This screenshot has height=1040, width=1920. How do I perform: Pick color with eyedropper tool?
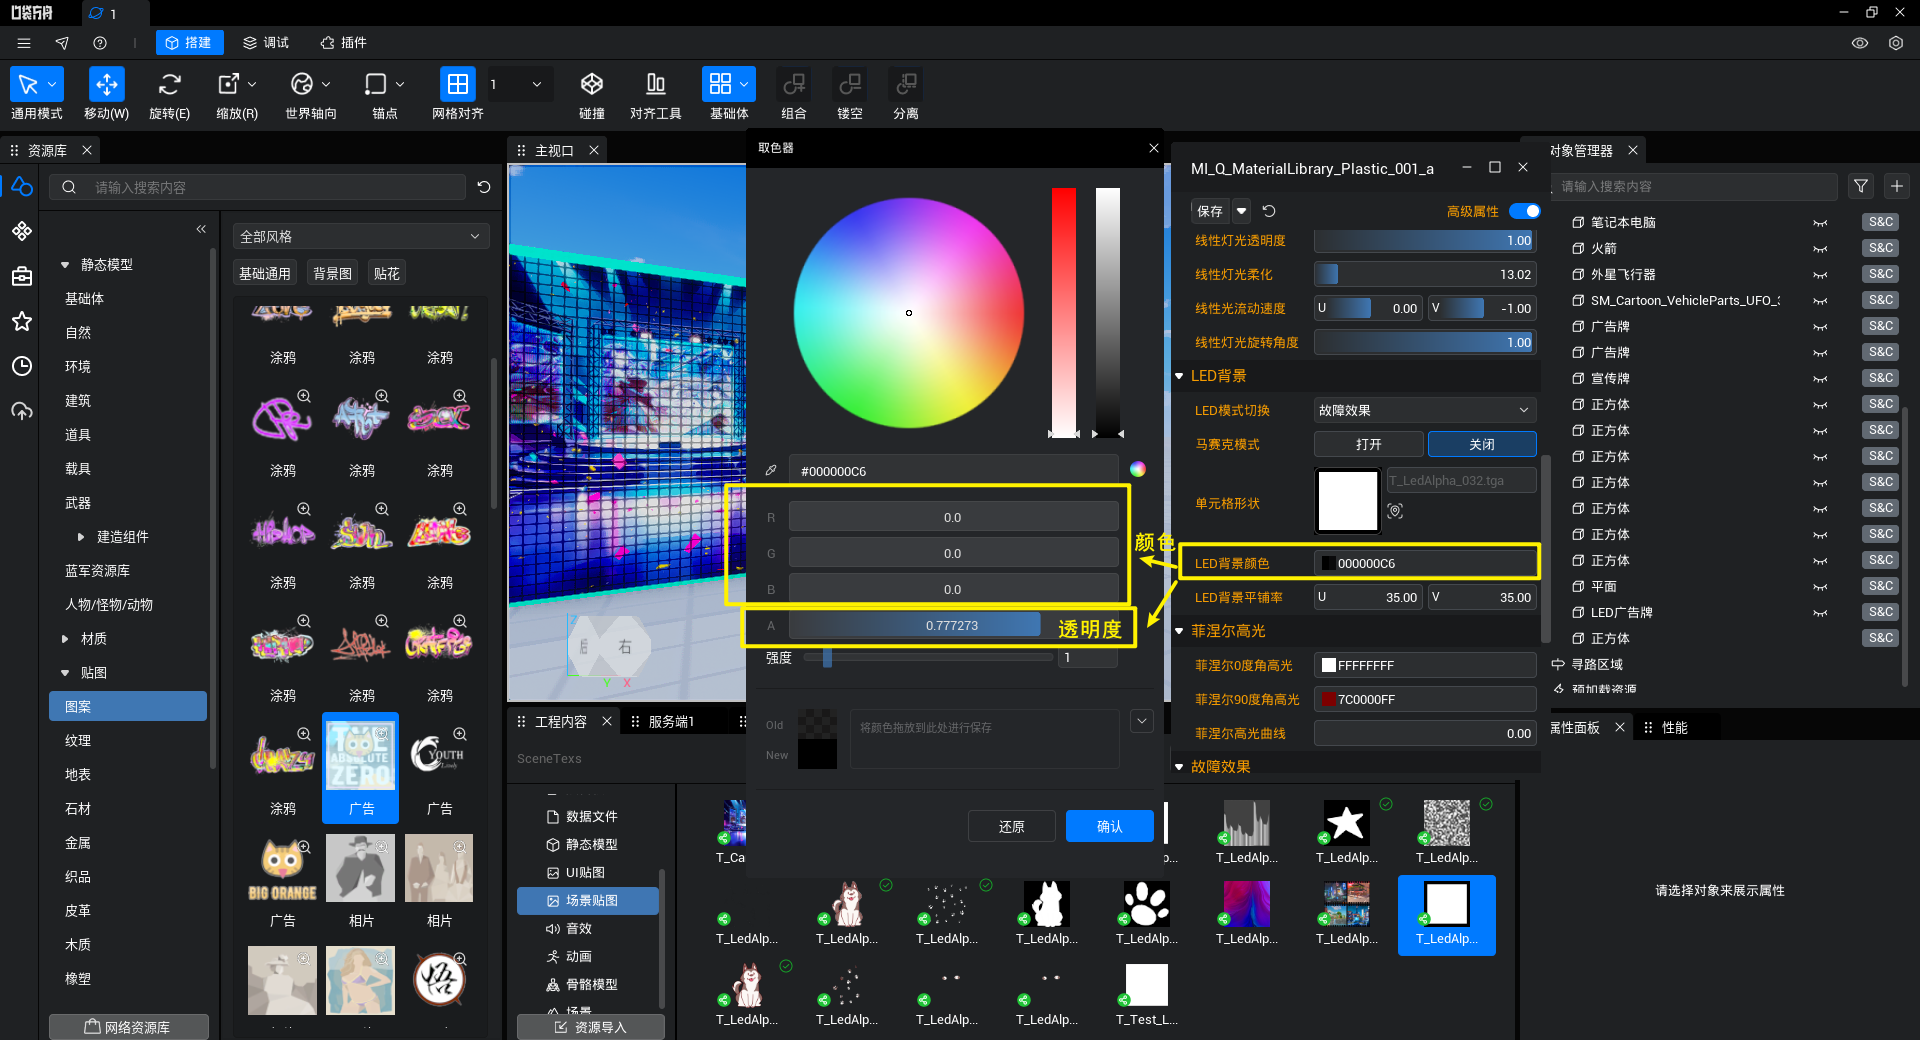tap(771, 470)
